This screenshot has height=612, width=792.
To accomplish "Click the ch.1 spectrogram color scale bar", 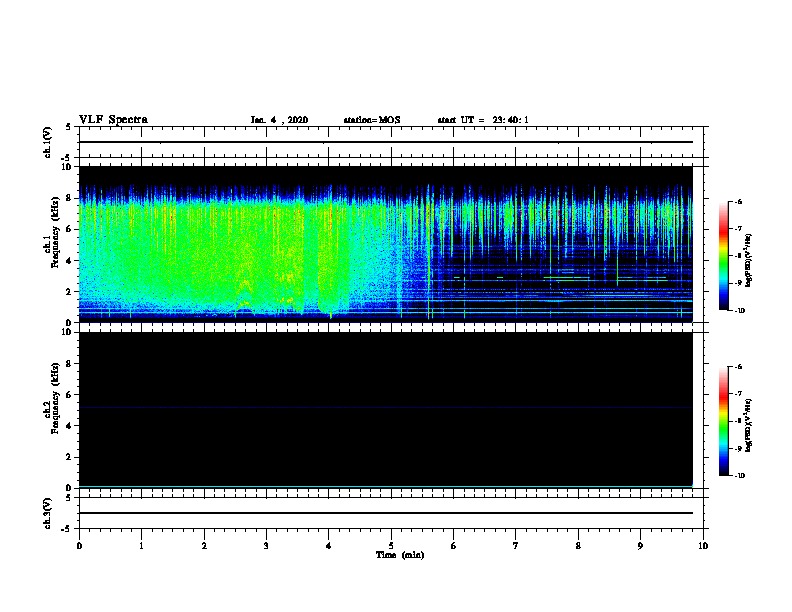I will 723,256.
